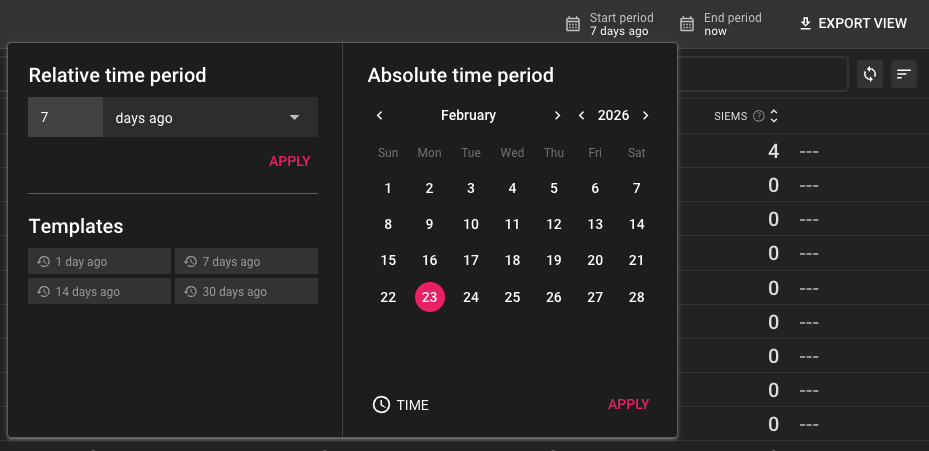Click EXPORT VIEW button

tap(853, 24)
